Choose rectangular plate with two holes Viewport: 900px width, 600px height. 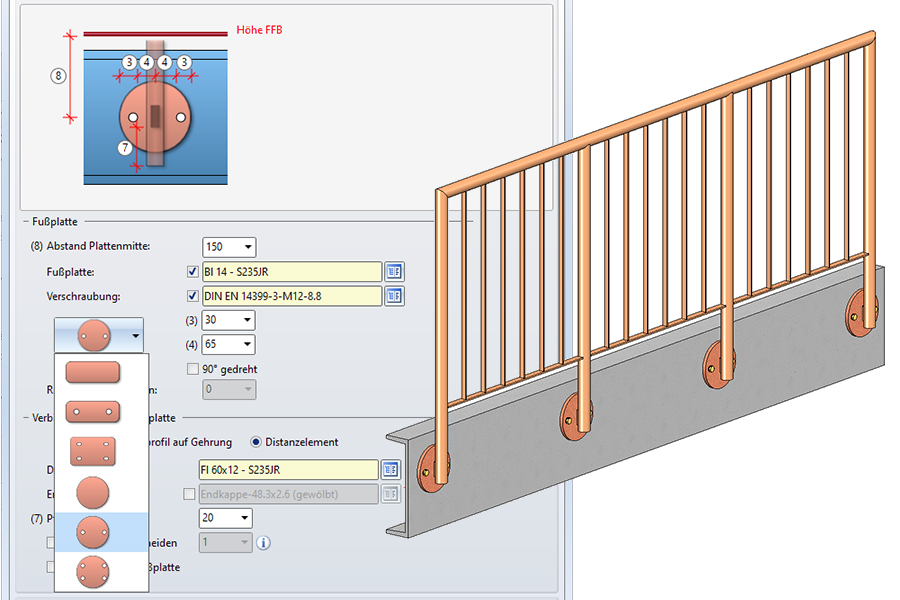[x=93, y=411]
